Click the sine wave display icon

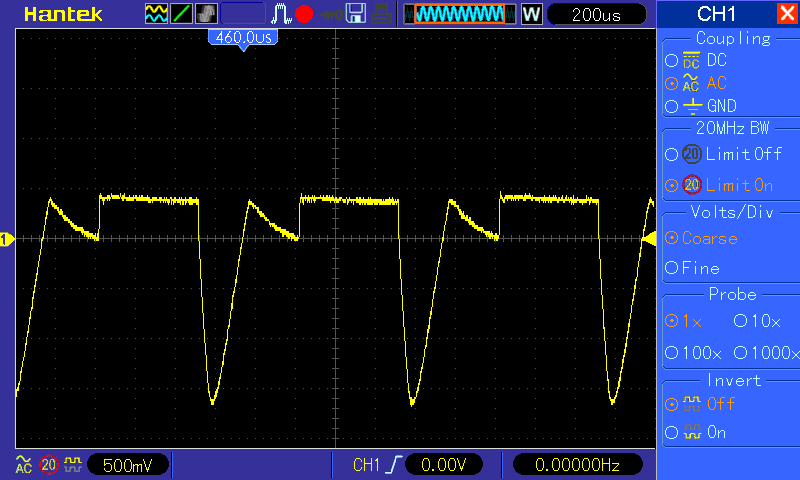[x=156, y=14]
